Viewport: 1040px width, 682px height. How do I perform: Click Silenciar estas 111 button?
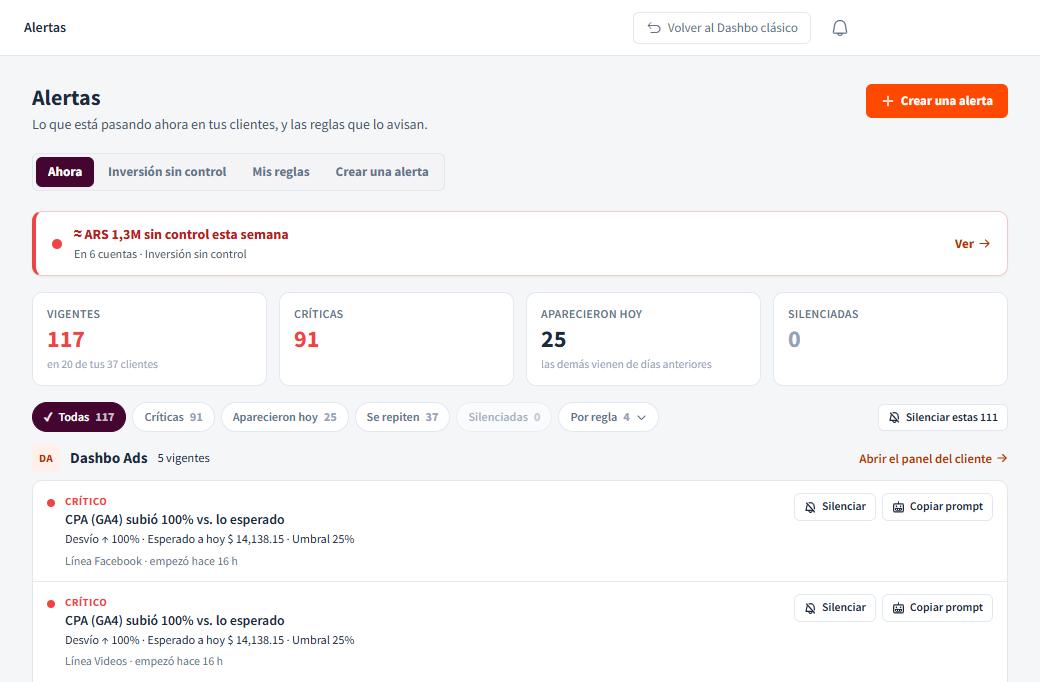(942, 417)
